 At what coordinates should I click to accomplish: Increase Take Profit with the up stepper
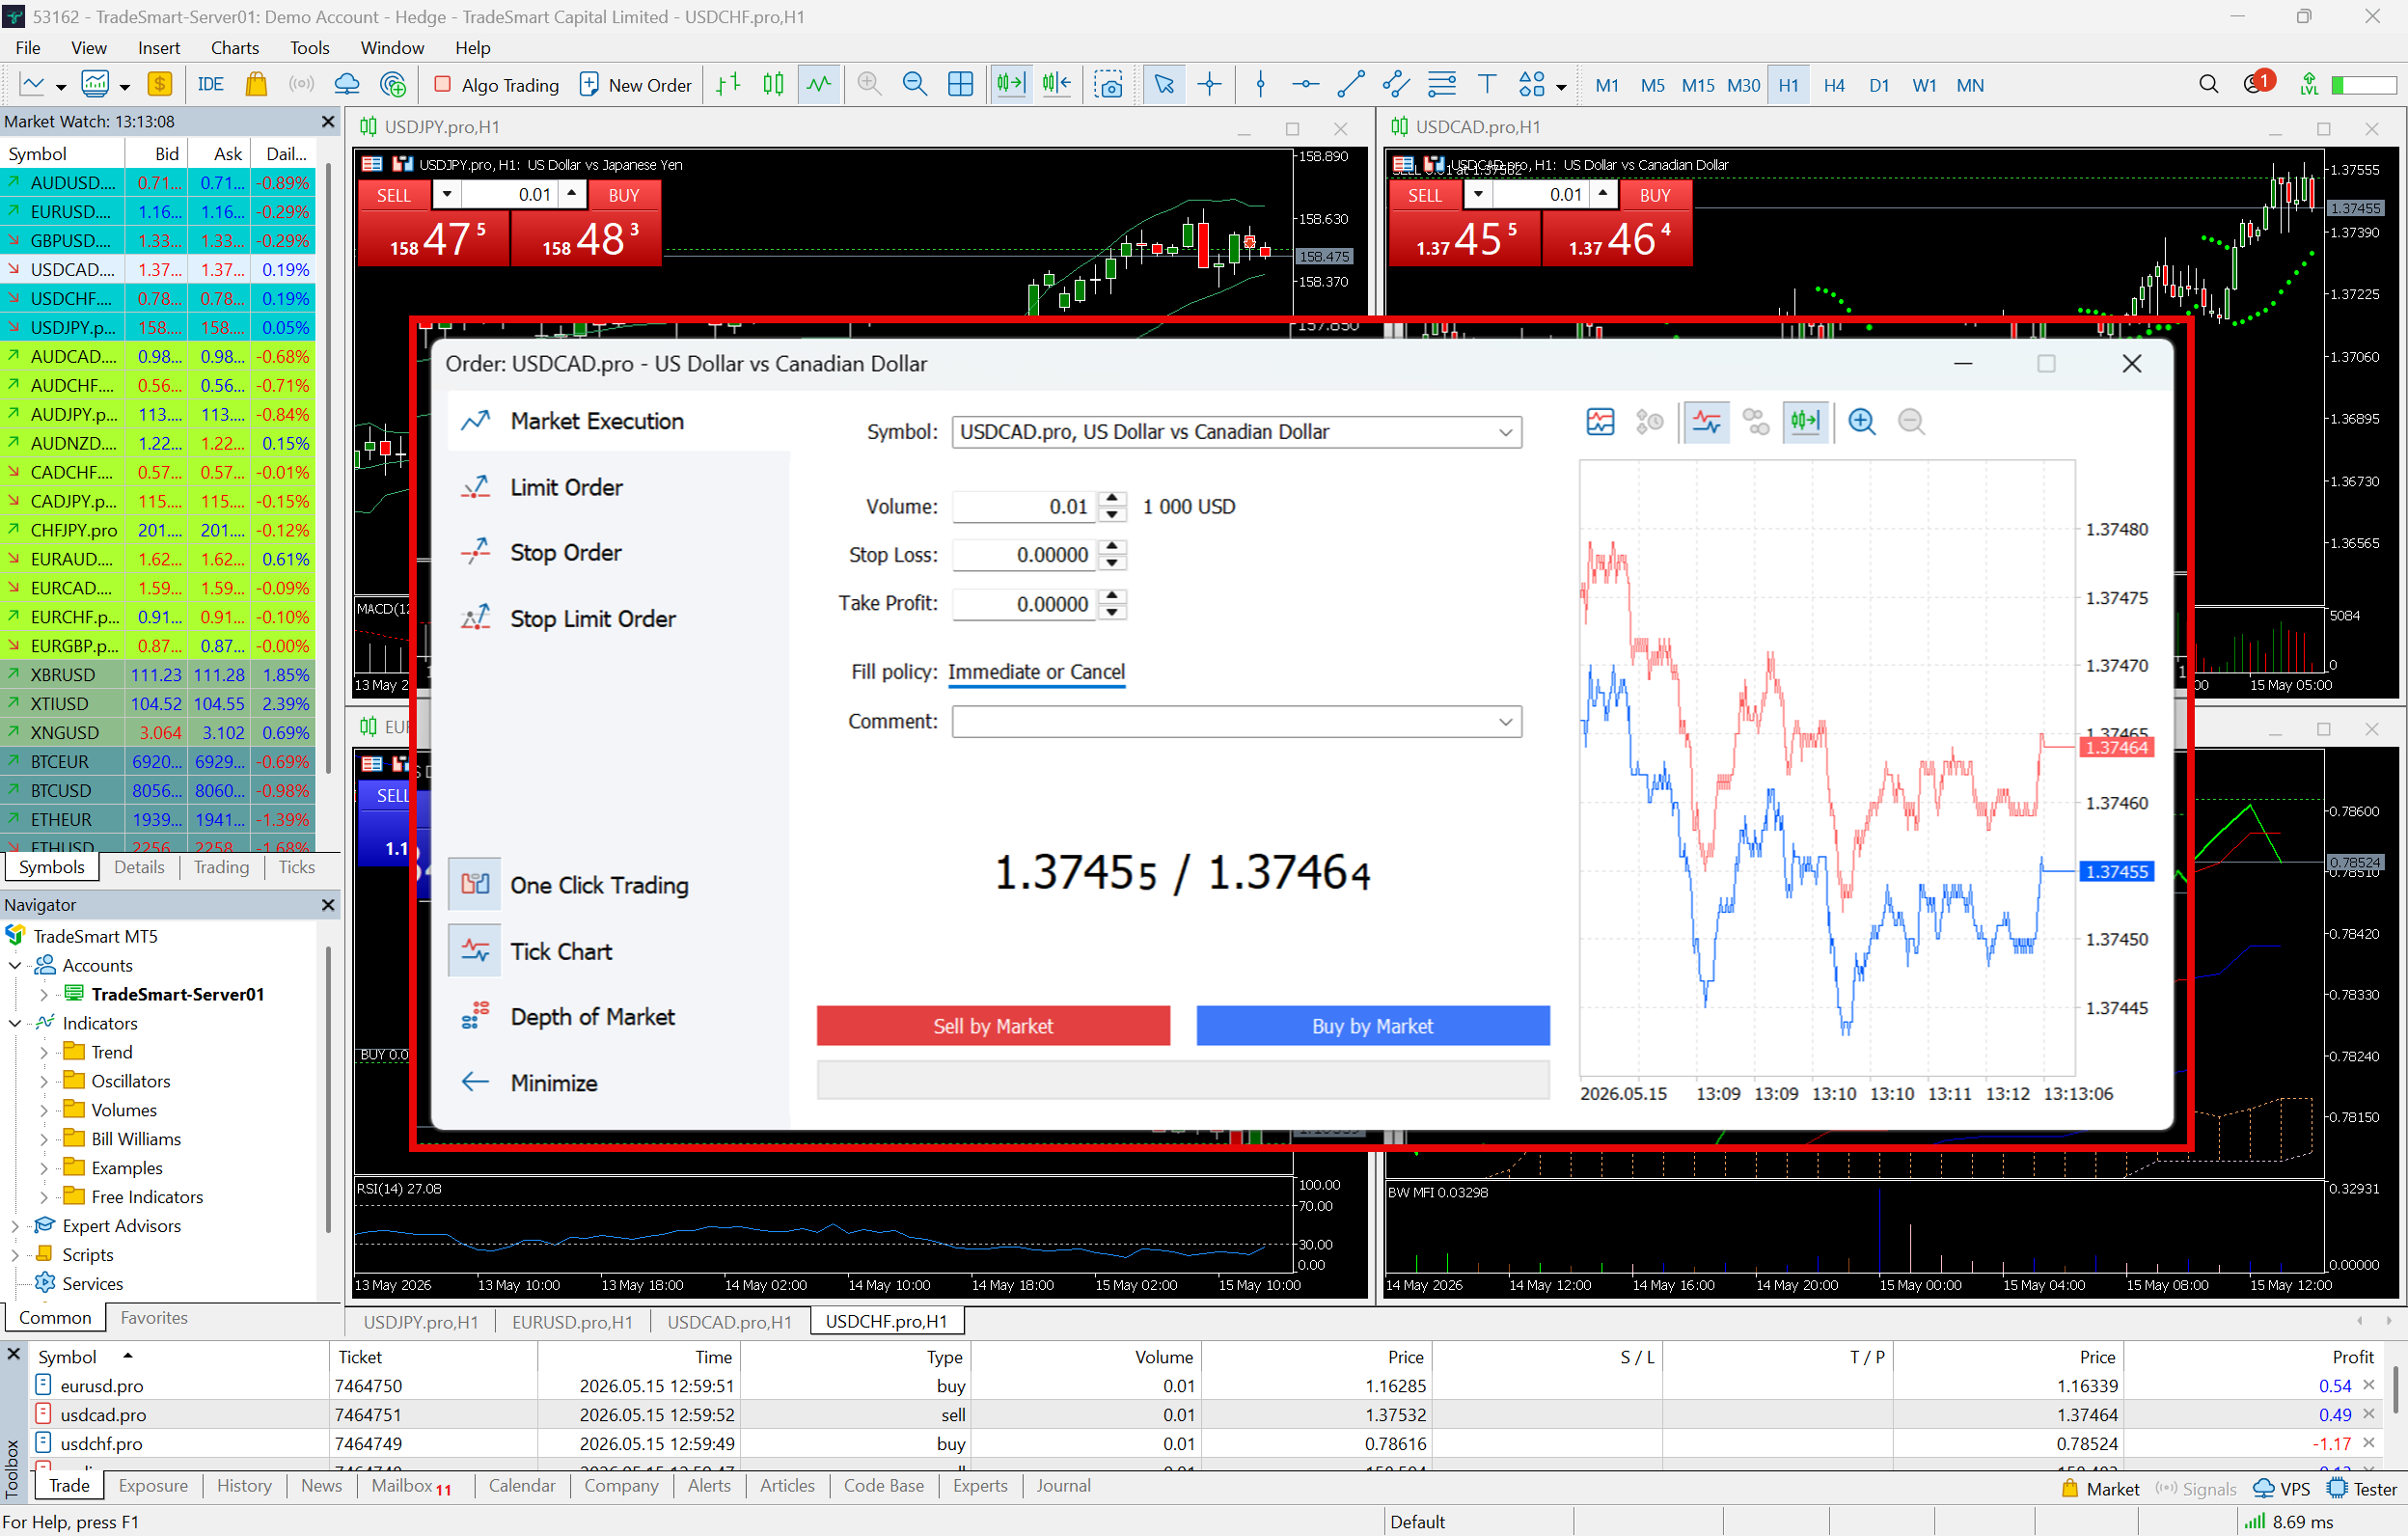point(1112,597)
